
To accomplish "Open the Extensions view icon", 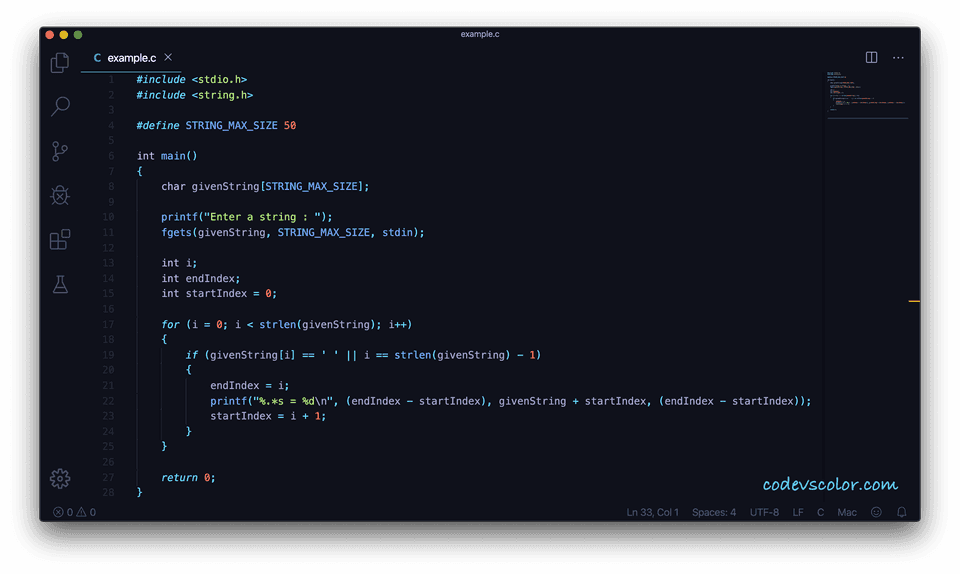I will (60, 240).
